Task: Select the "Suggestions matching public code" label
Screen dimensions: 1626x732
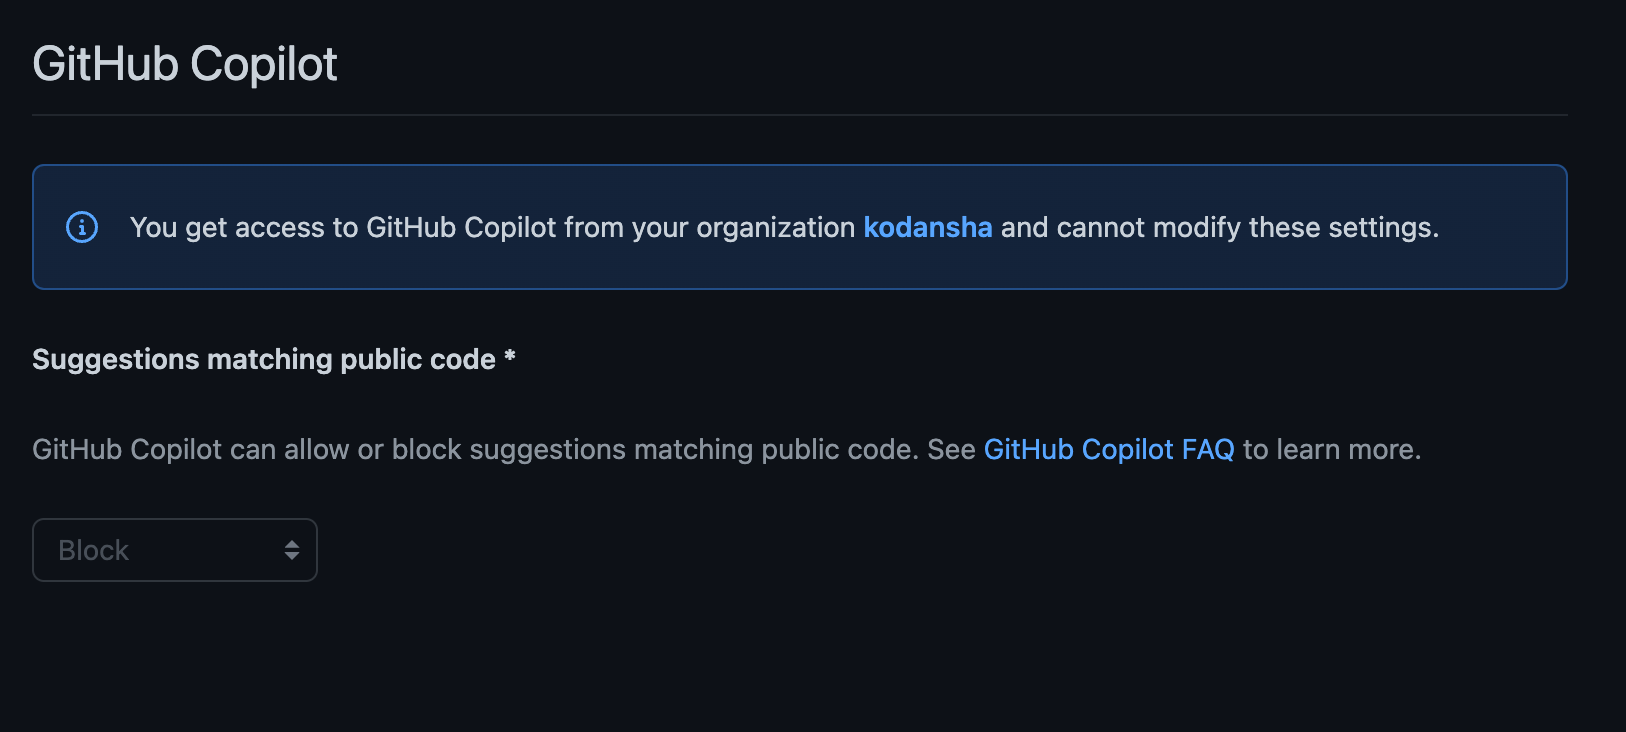Action: [272, 359]
